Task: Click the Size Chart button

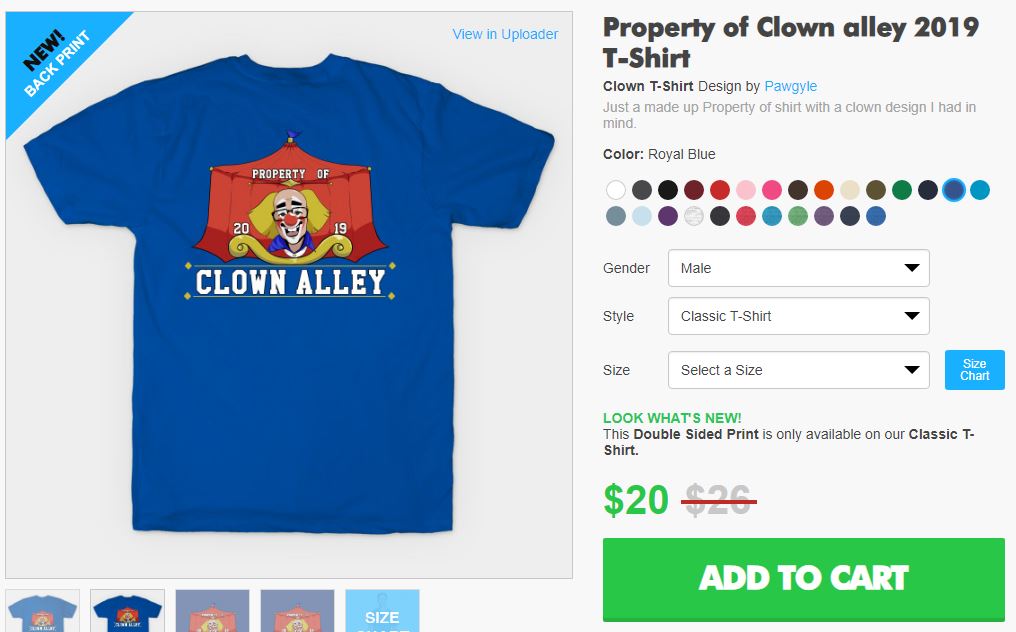Action: coord(974,370)
